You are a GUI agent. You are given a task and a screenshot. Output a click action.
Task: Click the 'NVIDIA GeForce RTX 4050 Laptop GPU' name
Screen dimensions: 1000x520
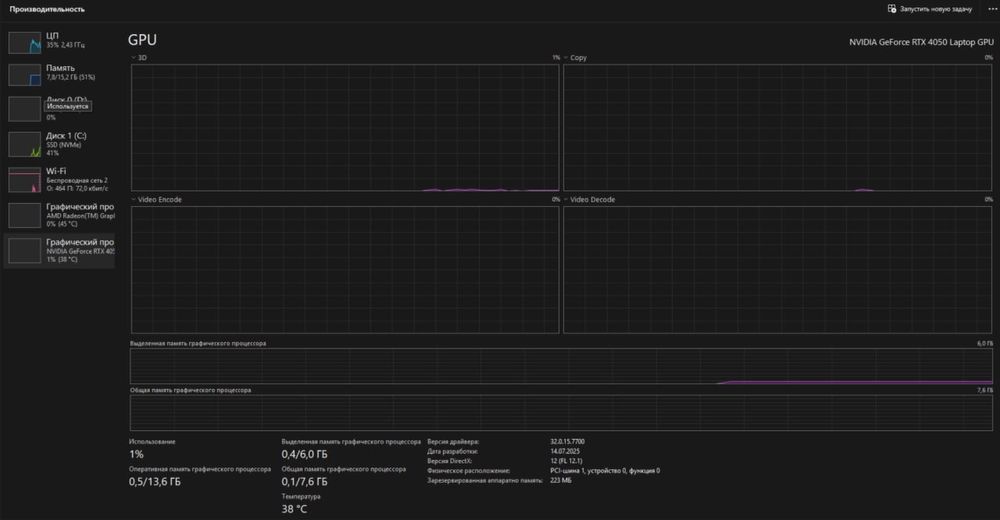point(921,42)
